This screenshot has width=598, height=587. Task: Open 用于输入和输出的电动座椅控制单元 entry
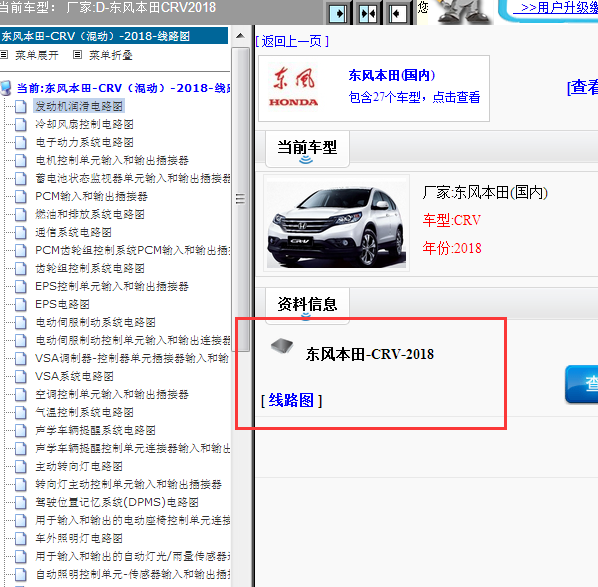pos(133,520)
